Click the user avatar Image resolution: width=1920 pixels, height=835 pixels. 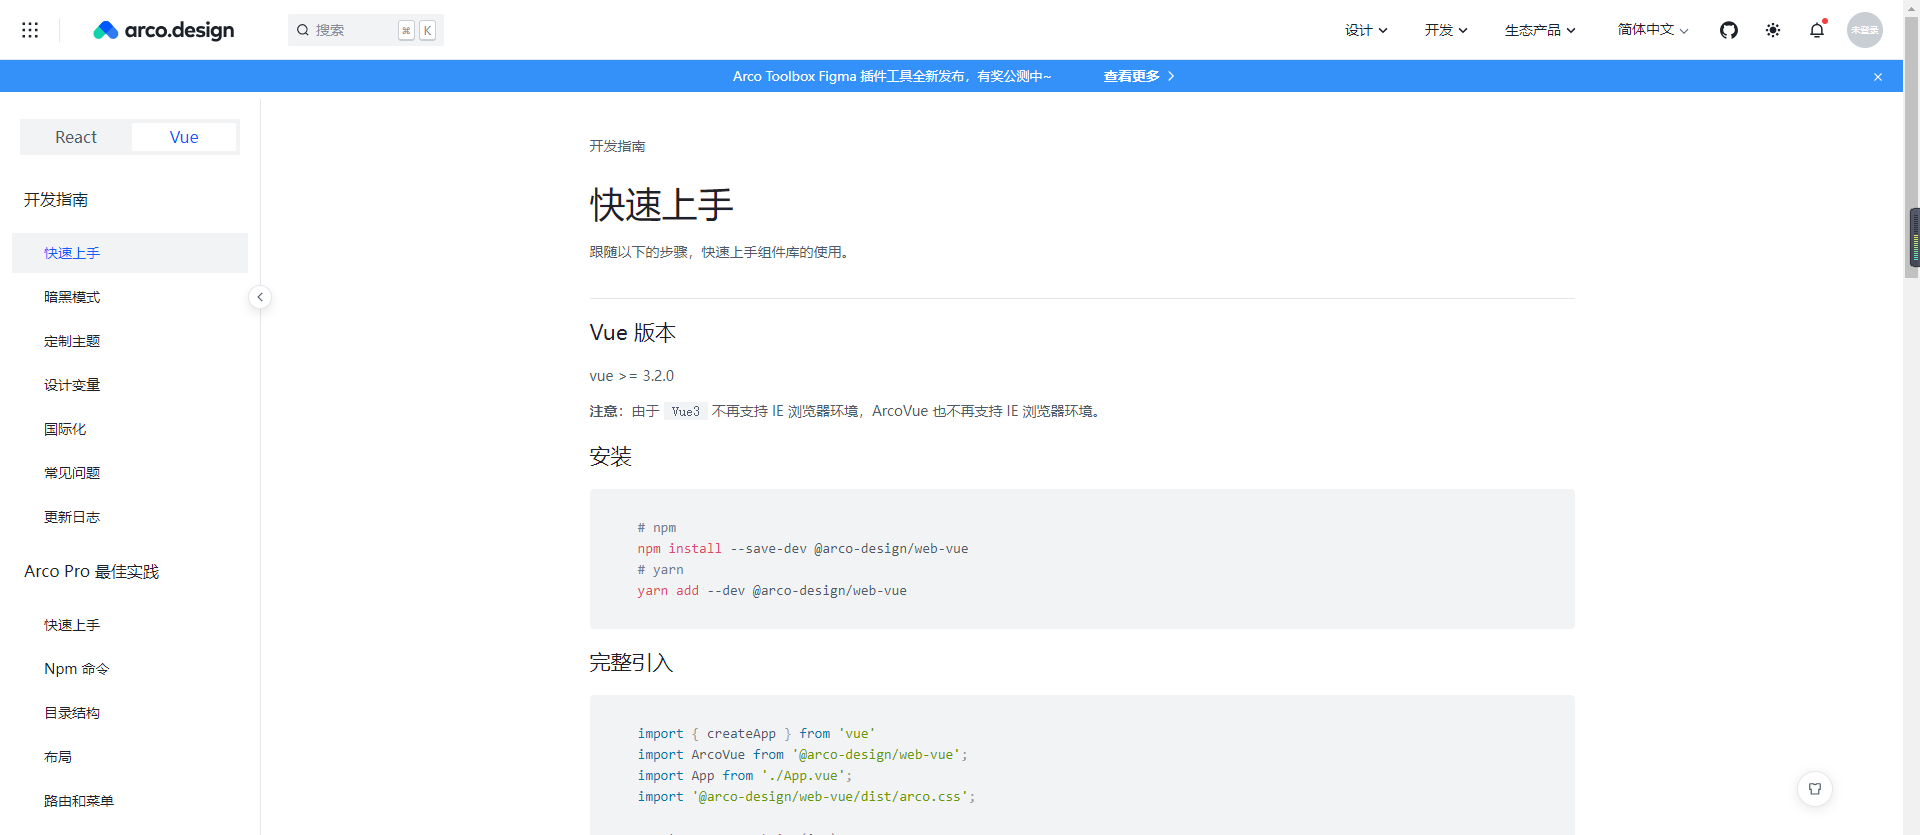click(1865, 30)
